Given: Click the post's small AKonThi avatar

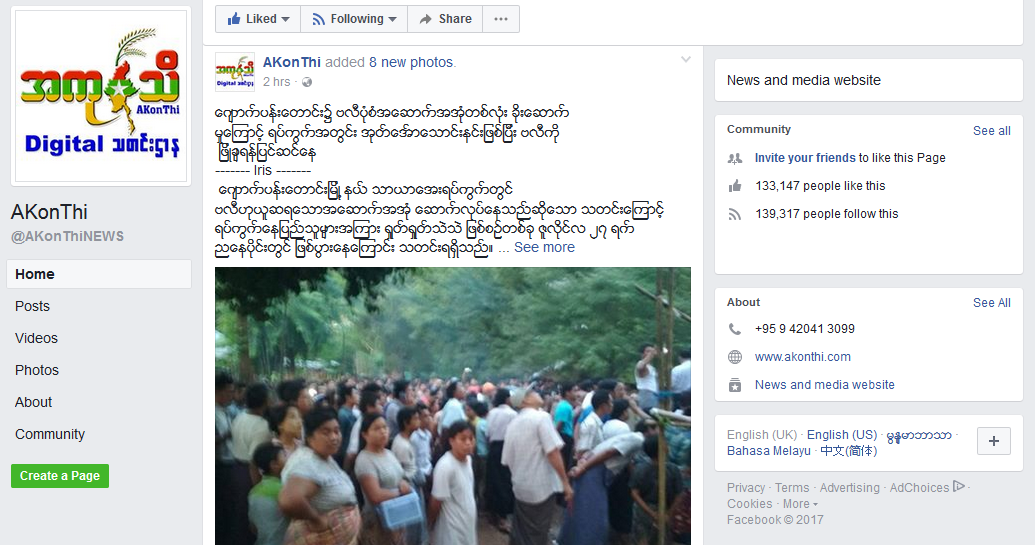Looking at the screenshot, I should coord(235,72).
